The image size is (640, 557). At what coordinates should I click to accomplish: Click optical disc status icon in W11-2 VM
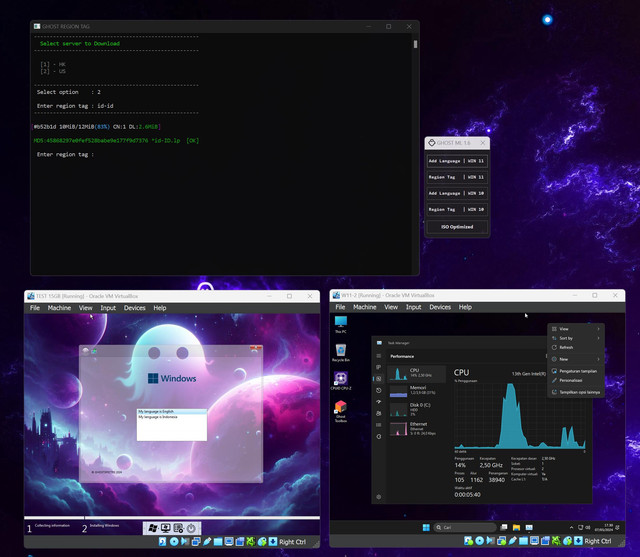click(480, 541)
